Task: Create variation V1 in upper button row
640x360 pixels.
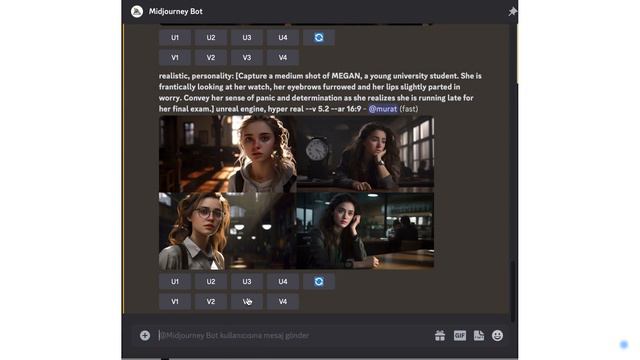Action: pyautogui.click(x=175, y=58)
